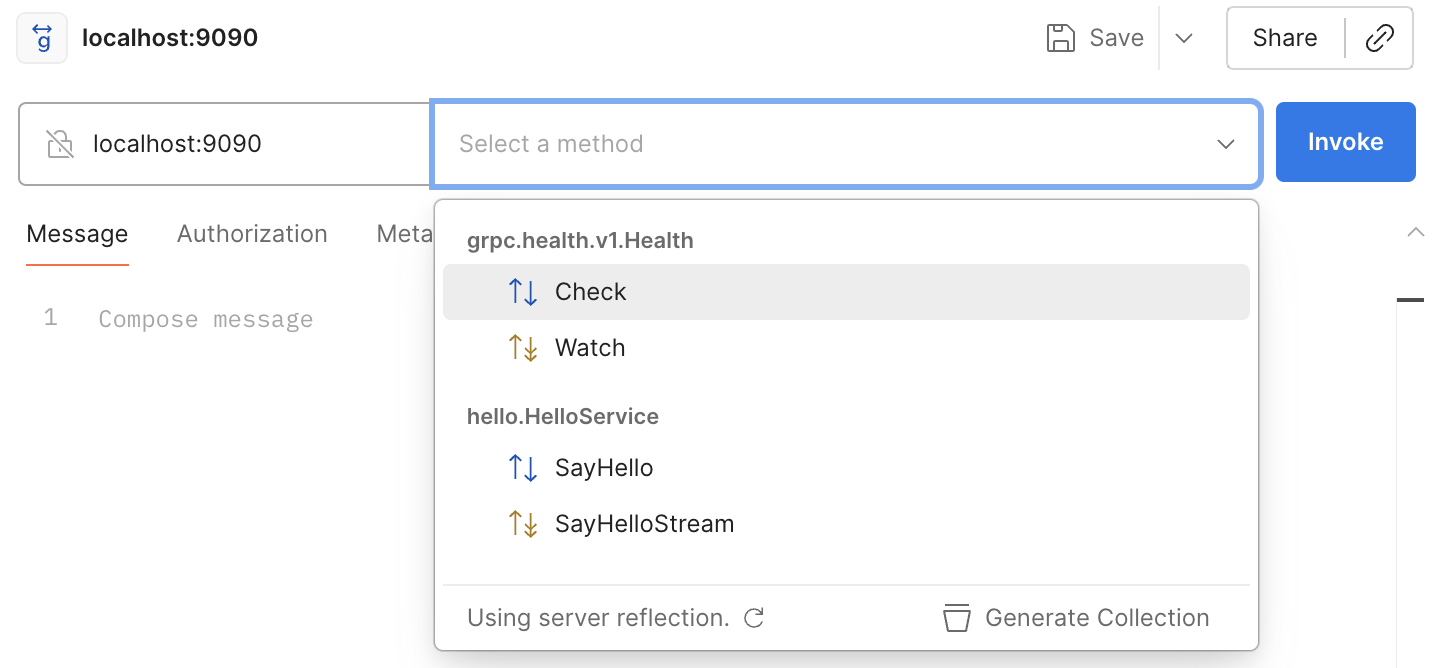Screen dimensions: 1438x668
Task: Open the Save options dropdown arrow
Action: (x=1184, y=38)
